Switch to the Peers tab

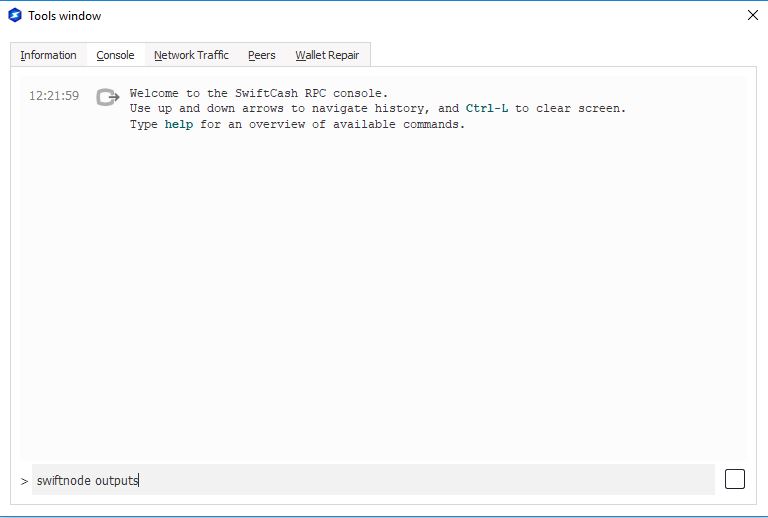262,55
